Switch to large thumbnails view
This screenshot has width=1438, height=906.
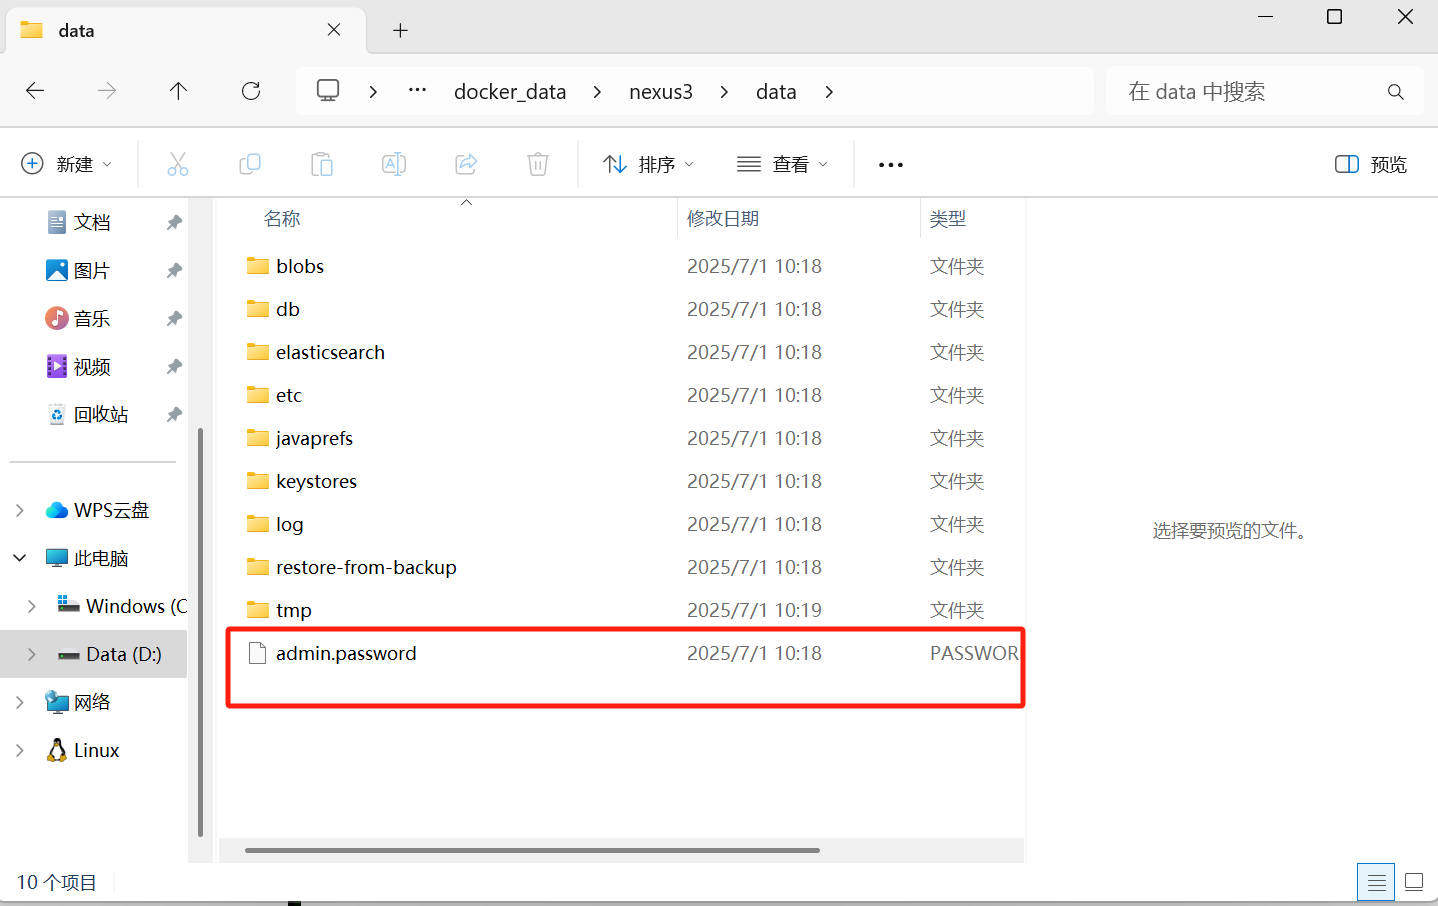(1414, 882)
